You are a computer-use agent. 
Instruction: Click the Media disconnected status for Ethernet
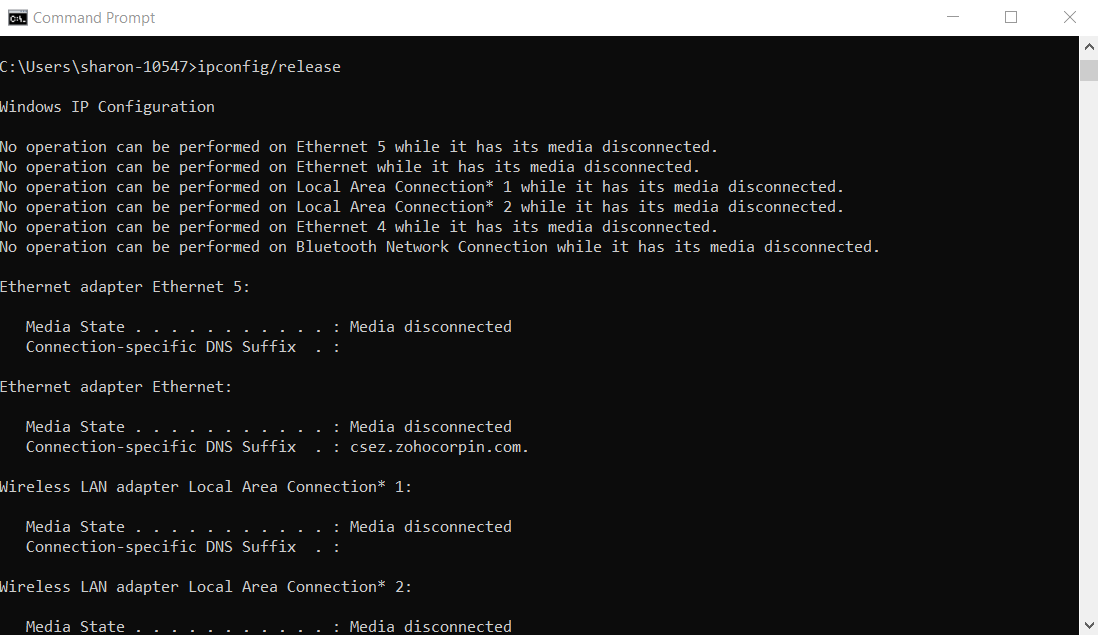[x=430, y=426]
